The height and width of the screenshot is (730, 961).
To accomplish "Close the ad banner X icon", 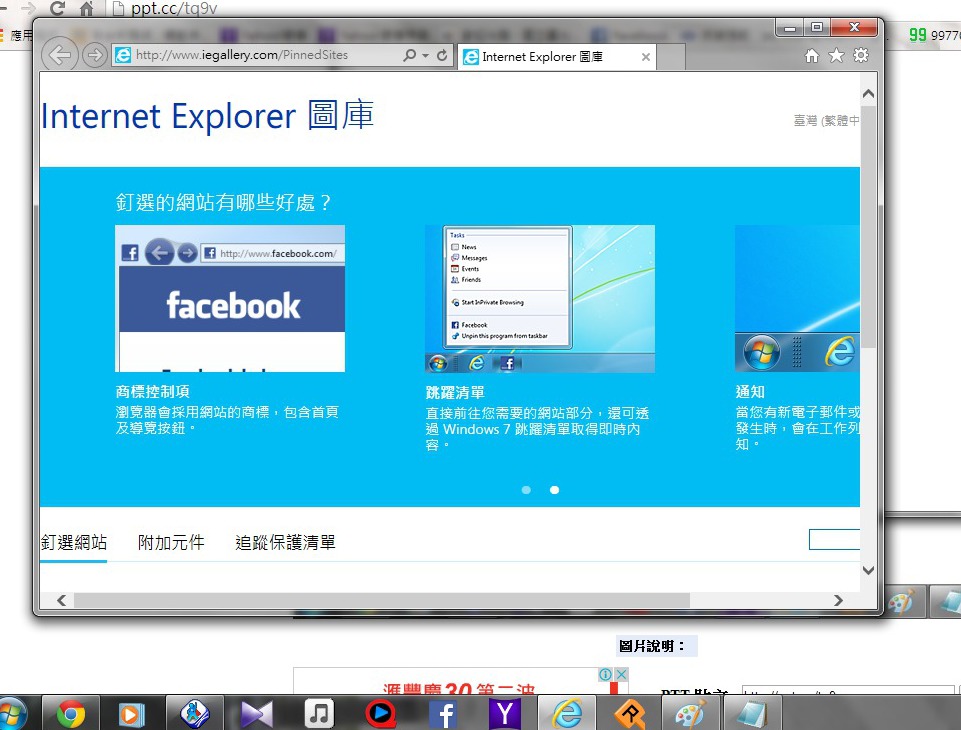I will click(x=621, y=674).
